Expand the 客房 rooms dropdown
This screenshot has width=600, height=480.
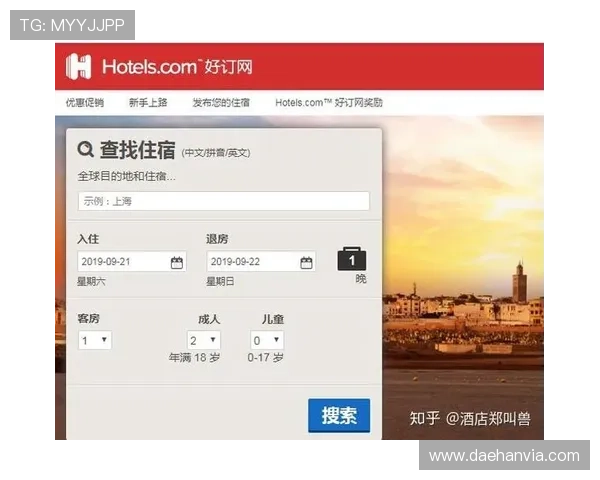tap(95, 340)
